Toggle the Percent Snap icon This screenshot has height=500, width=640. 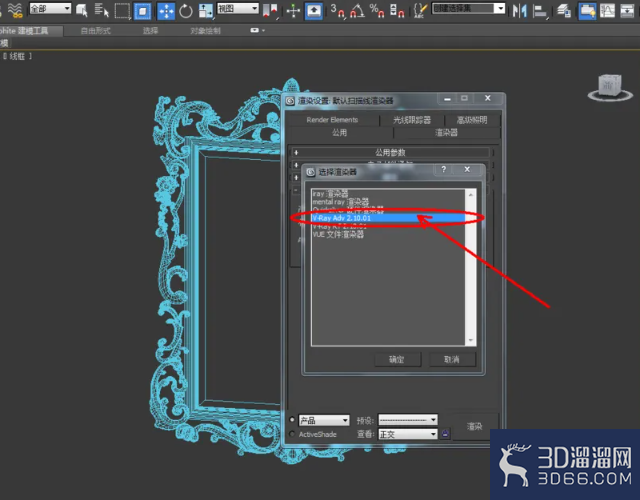pyautogui.click(x=377, y=11)
